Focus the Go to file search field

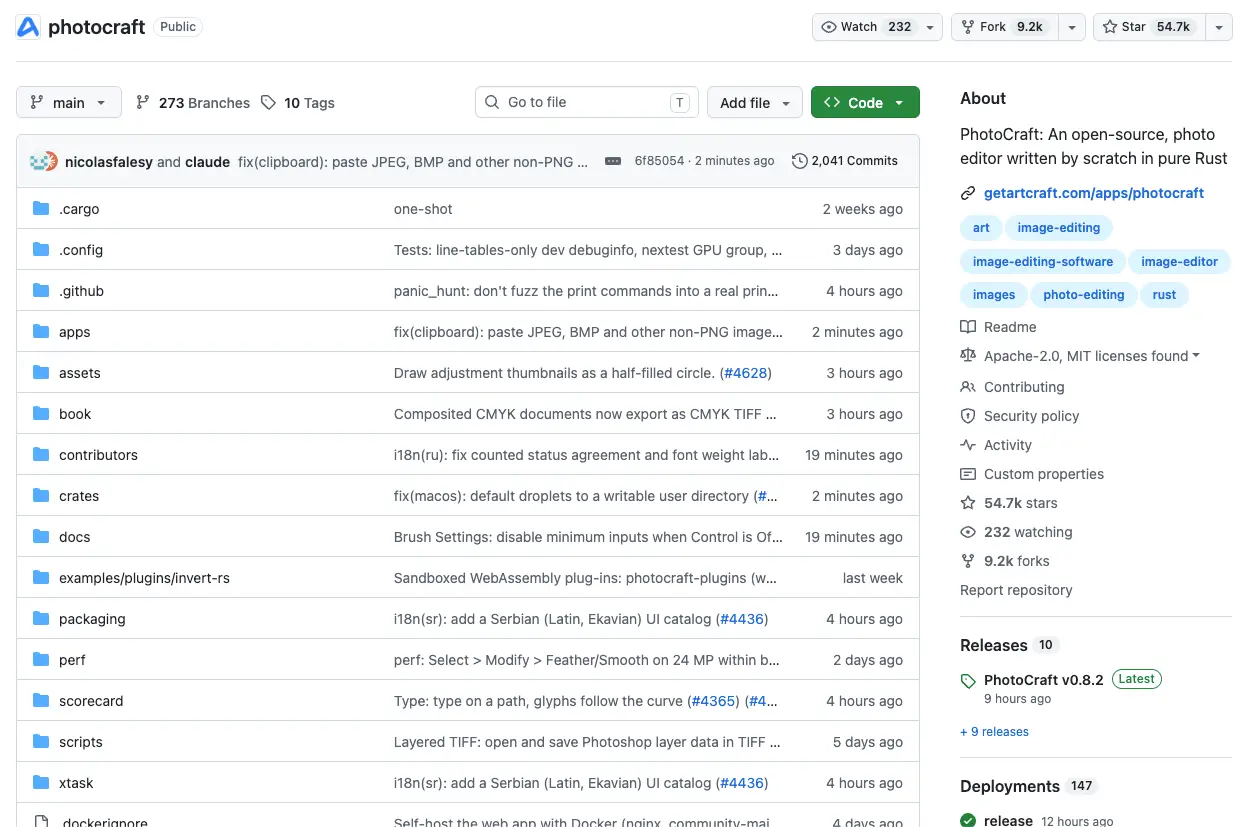tap(587, 102)
